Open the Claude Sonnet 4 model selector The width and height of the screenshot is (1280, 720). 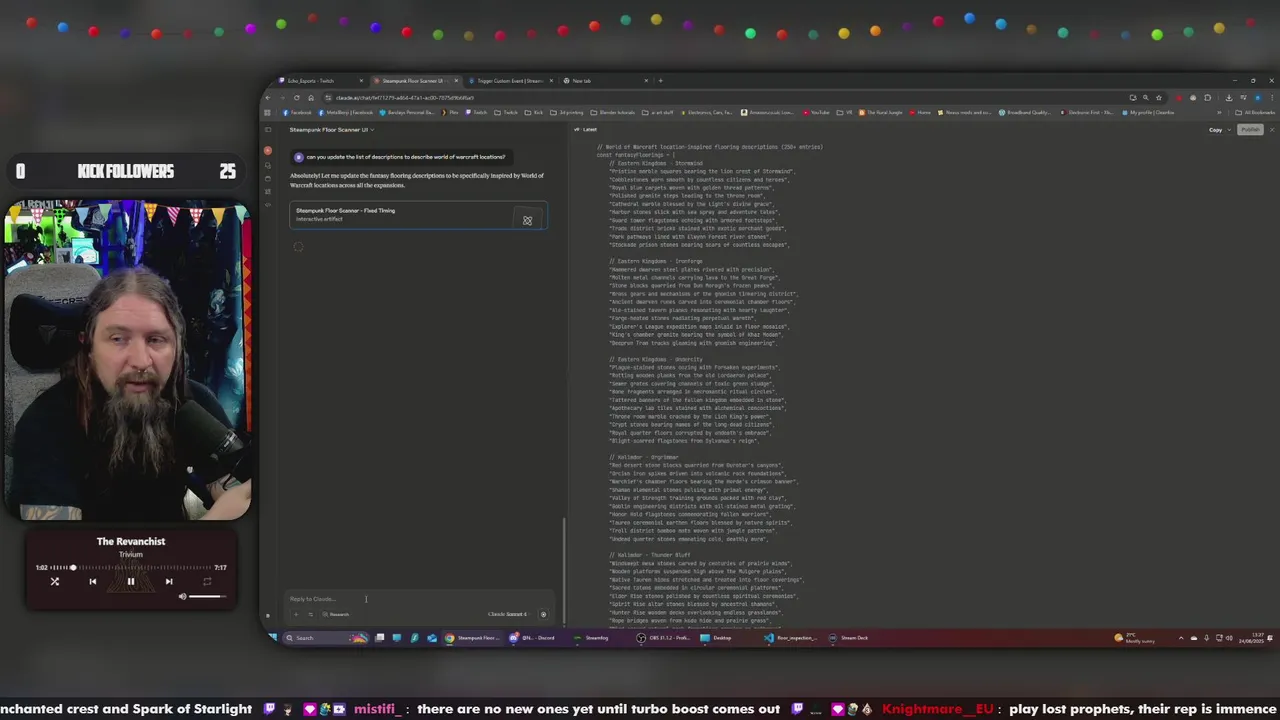click(x=507, y=614)
